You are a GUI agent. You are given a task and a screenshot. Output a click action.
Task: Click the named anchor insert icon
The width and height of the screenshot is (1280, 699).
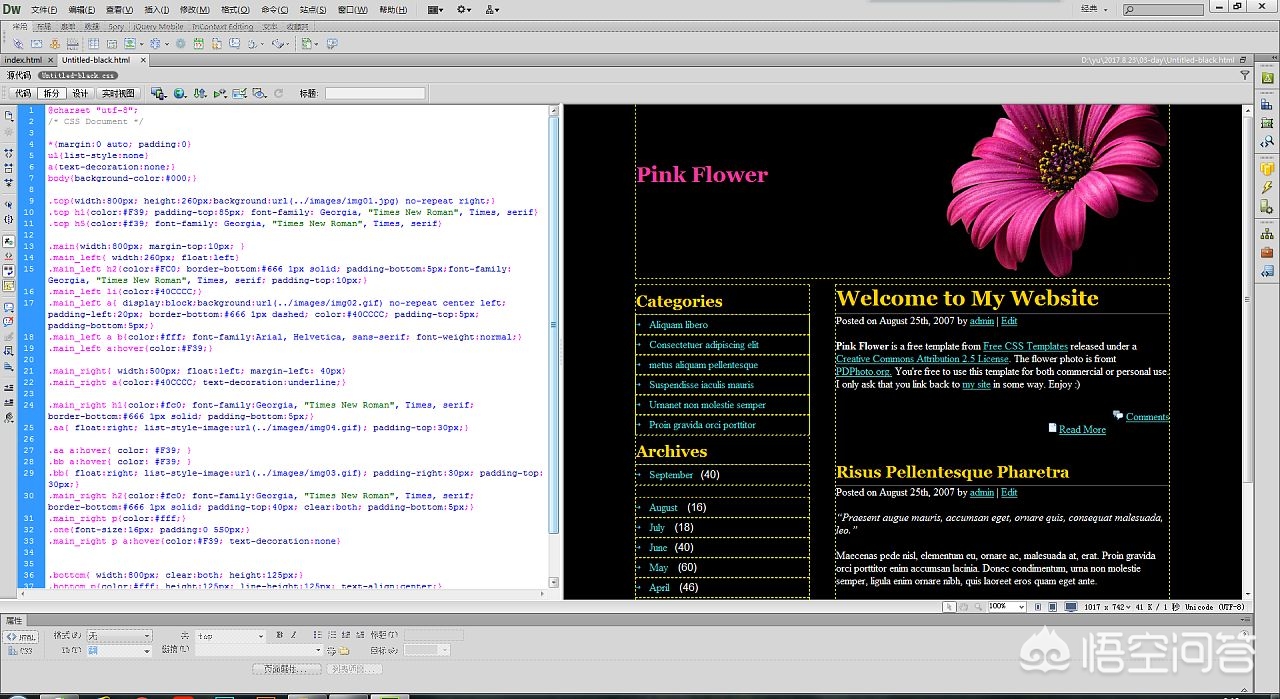(54, 44)
